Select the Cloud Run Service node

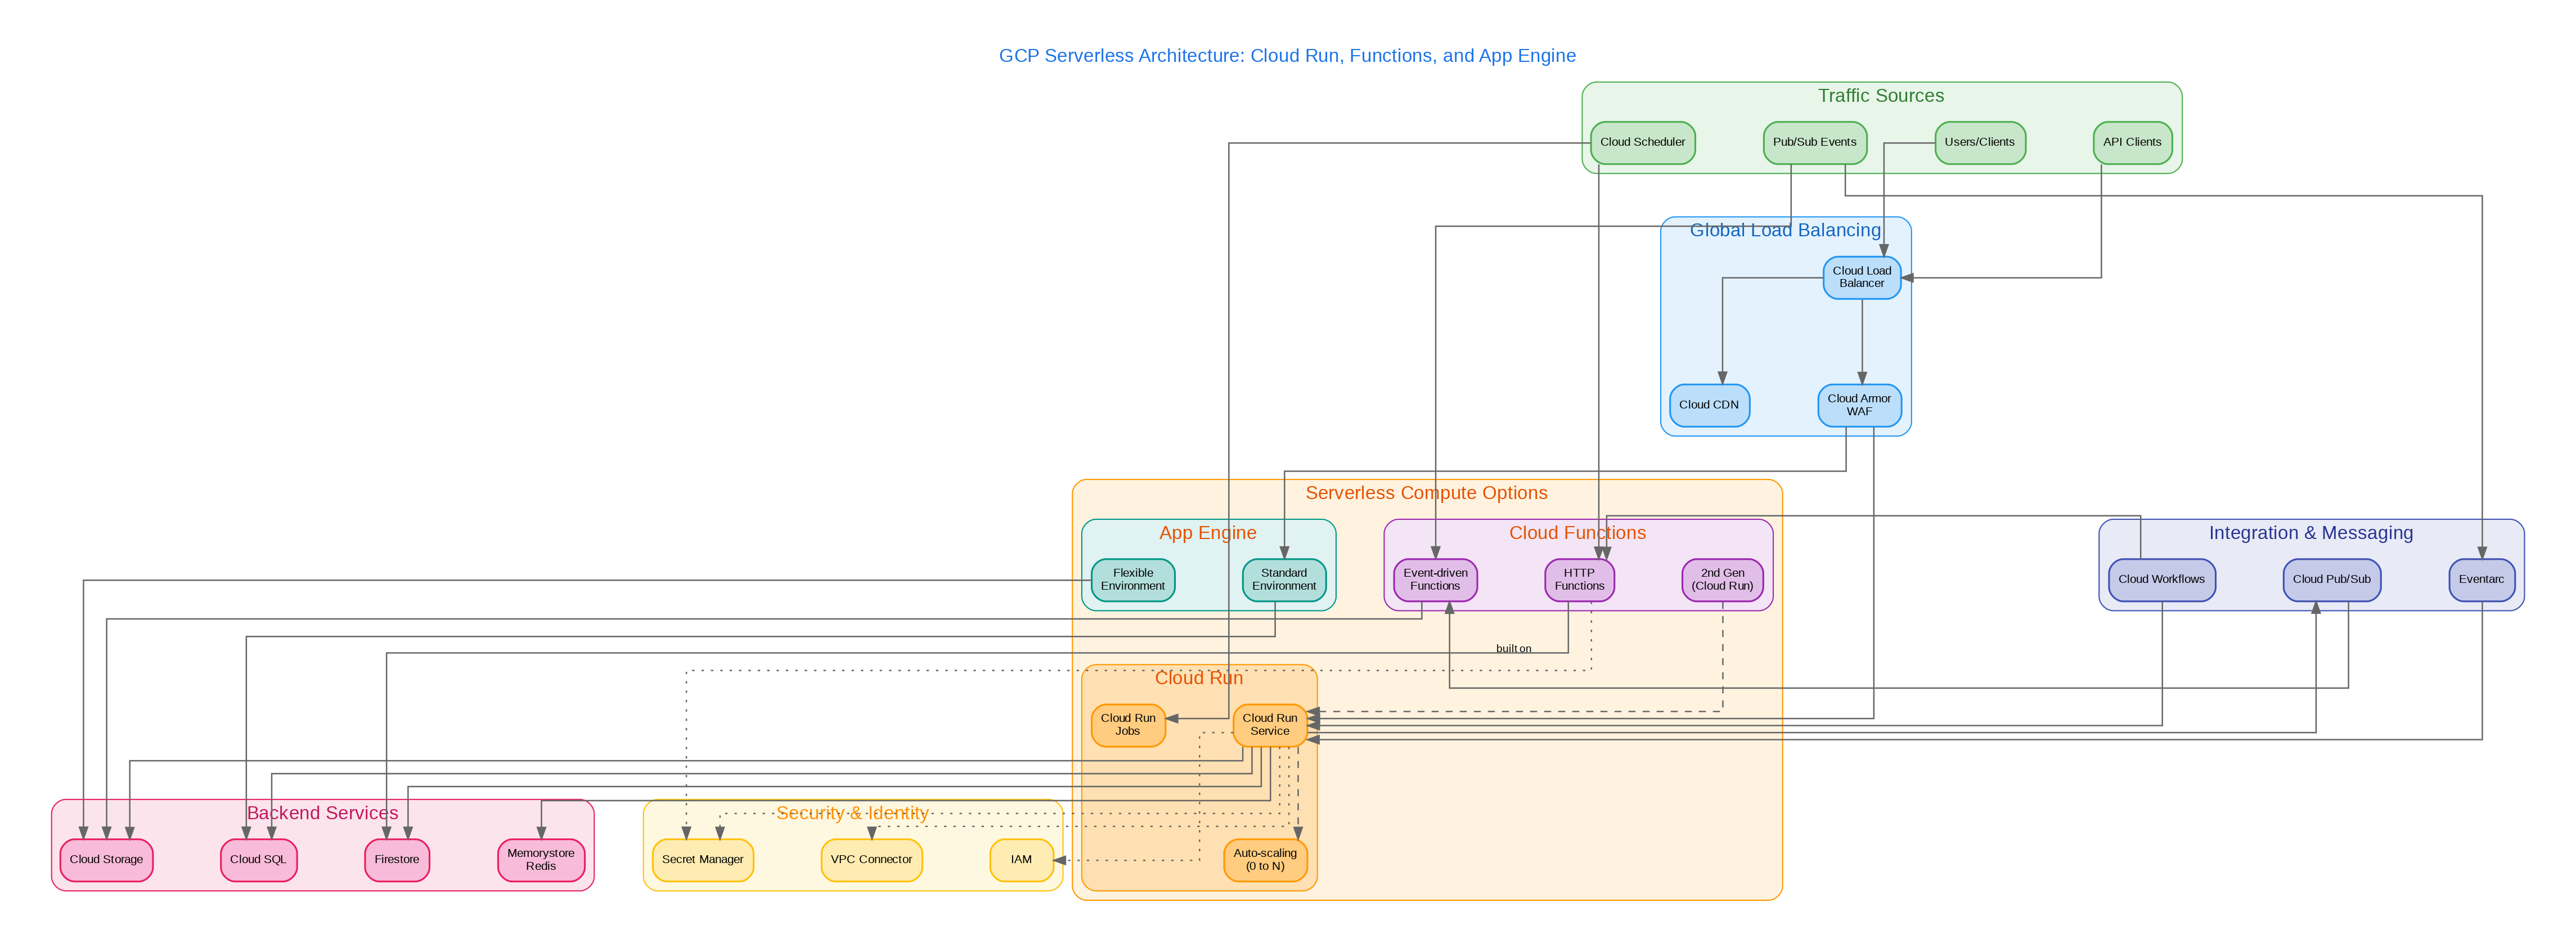1270,725
